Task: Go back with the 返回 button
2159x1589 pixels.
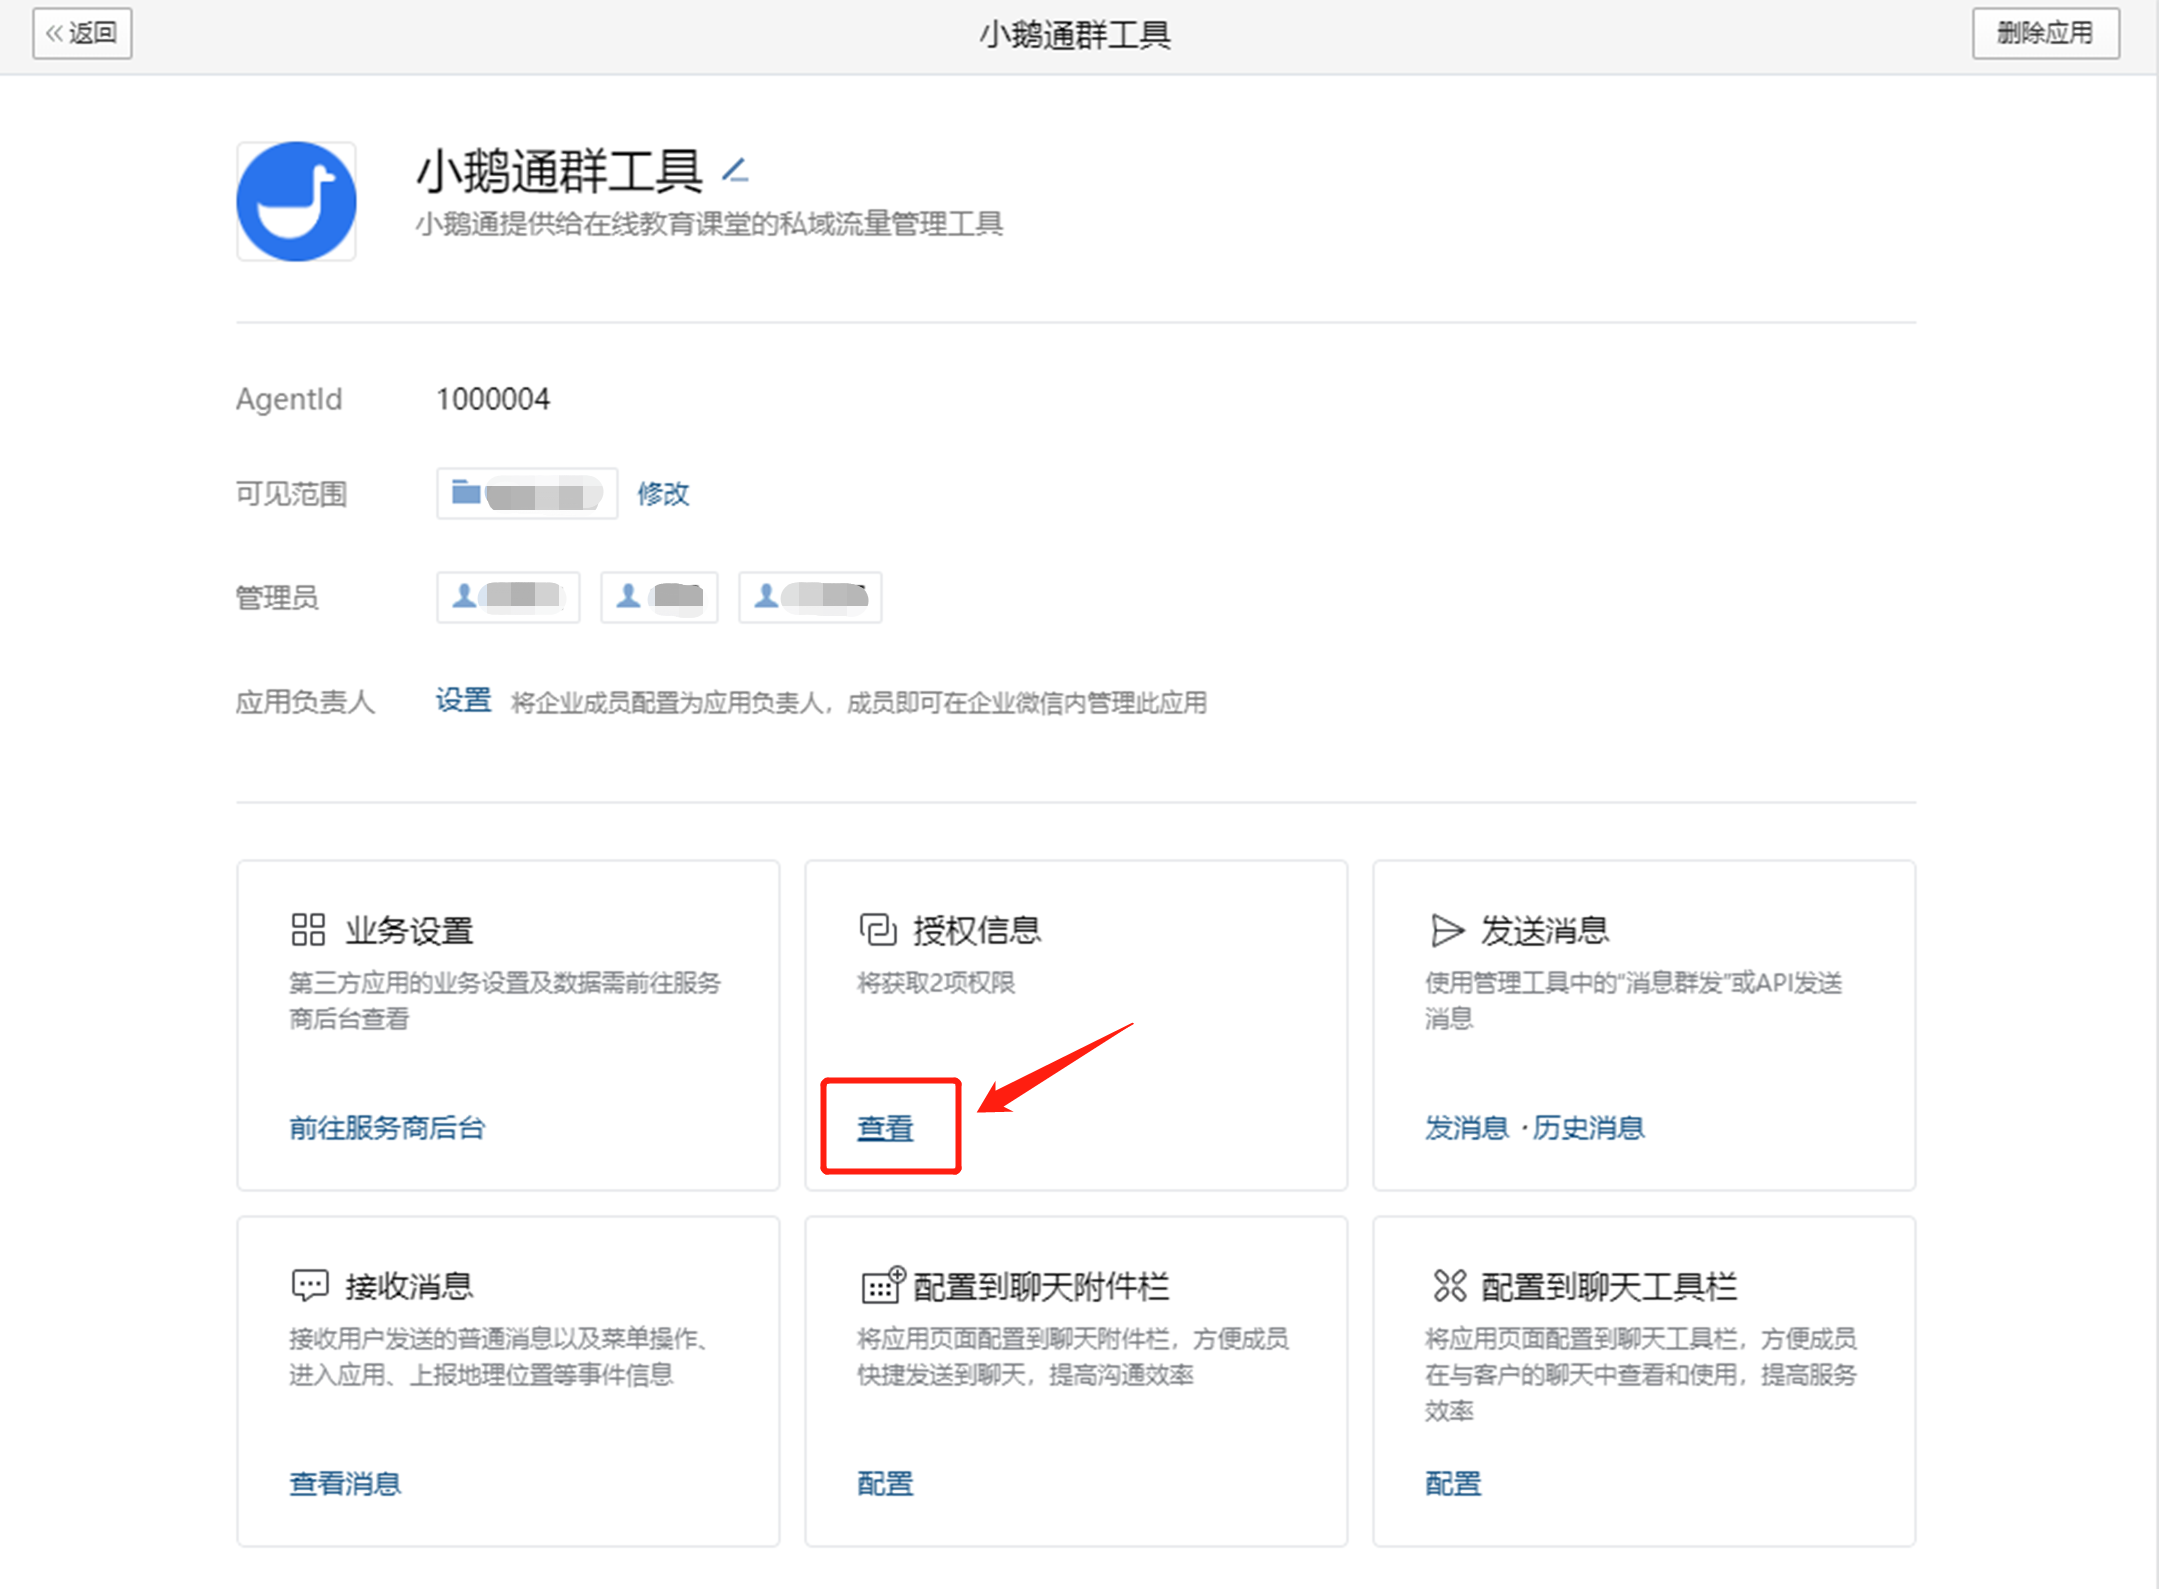Action: pos(82,33)
